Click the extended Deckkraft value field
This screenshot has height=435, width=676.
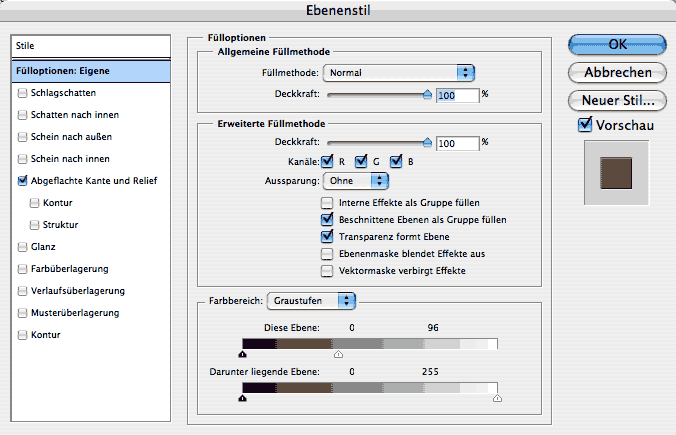[457, 144]
